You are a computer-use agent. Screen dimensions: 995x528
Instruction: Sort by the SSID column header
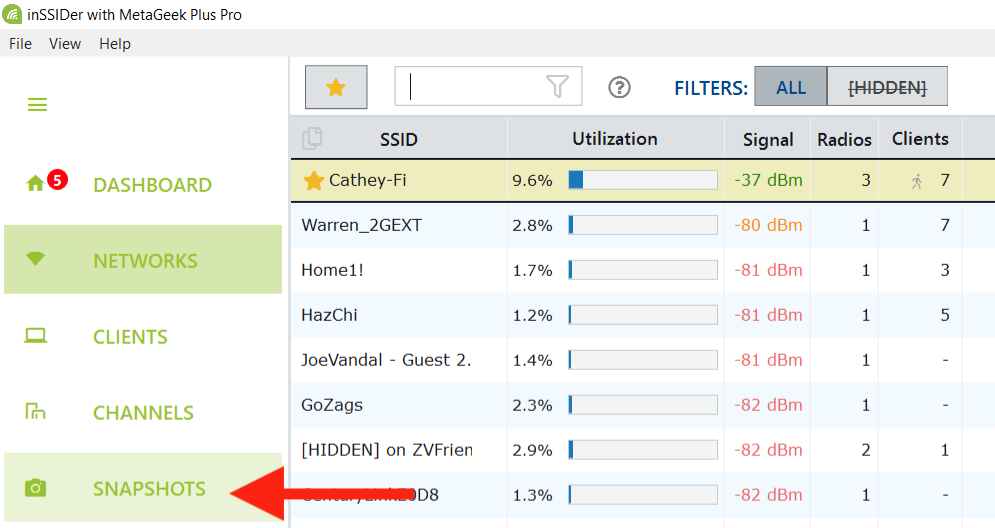(399, 139)
